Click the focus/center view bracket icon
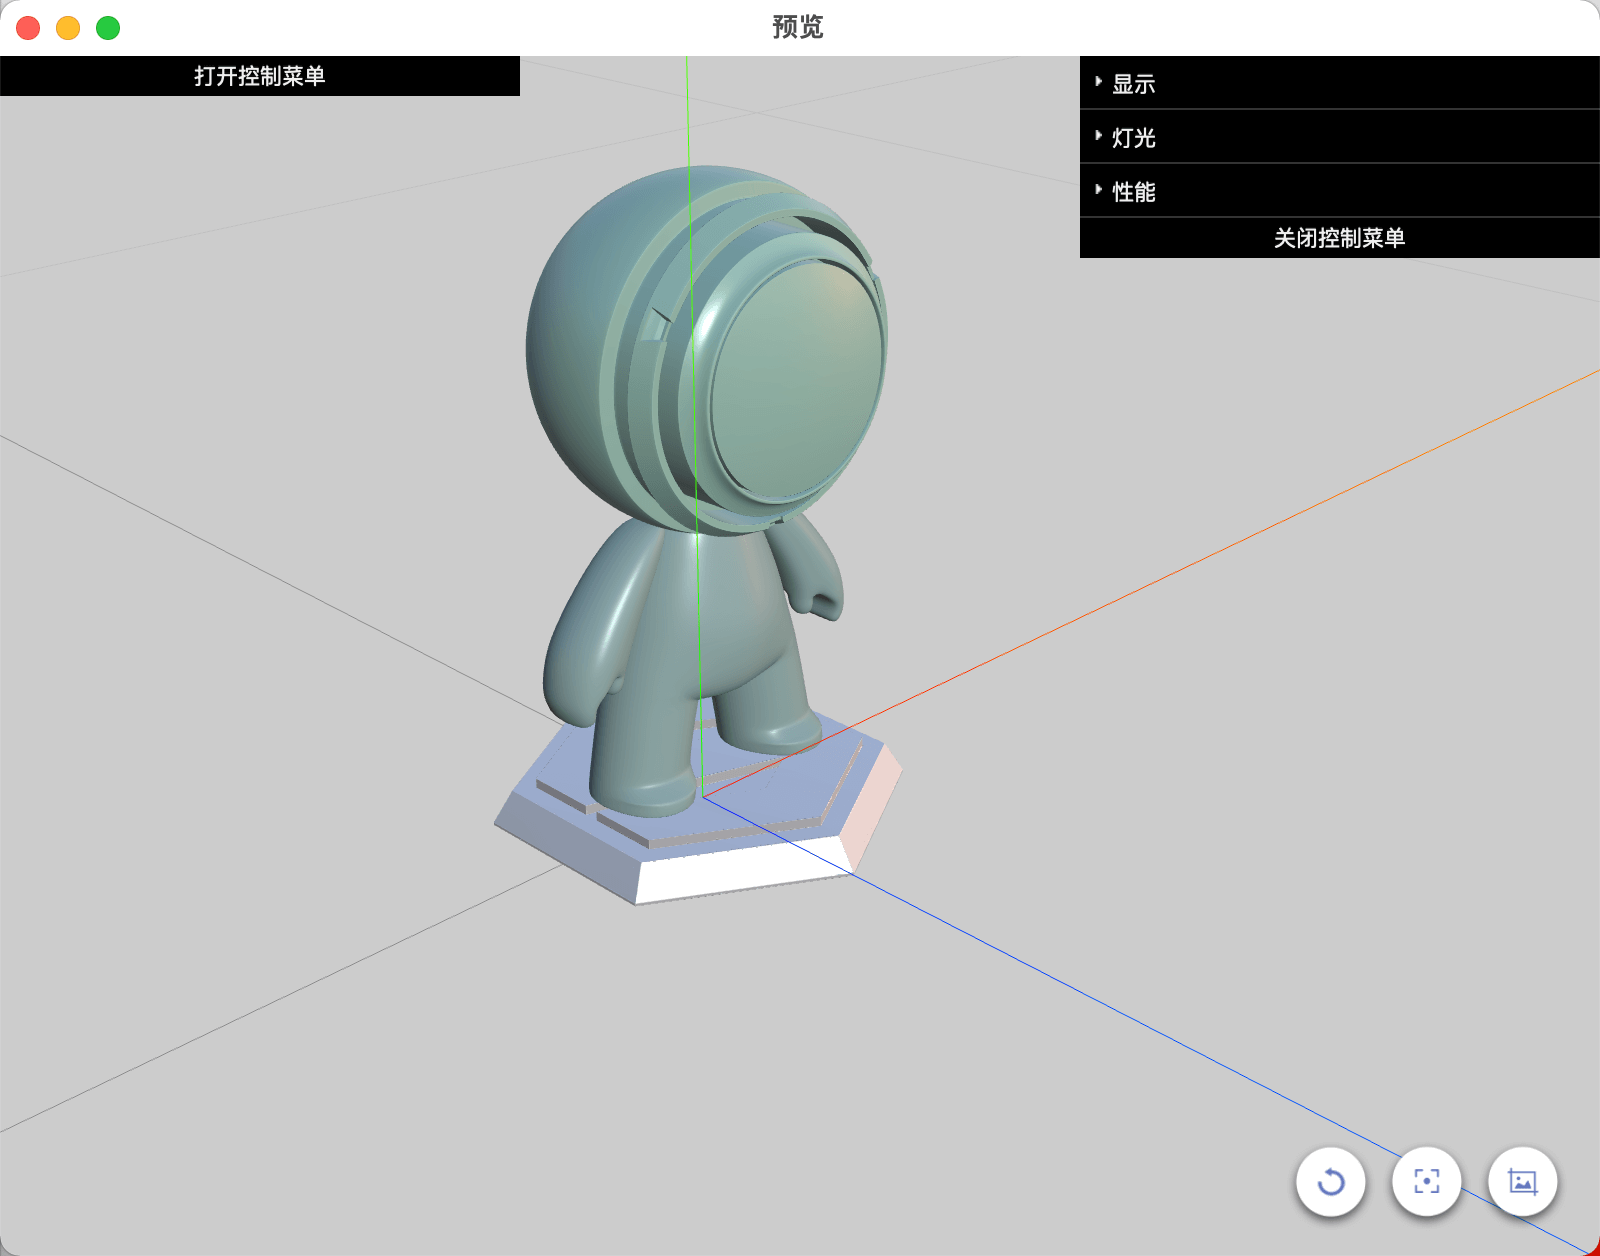 (x=1427, y=1182)
